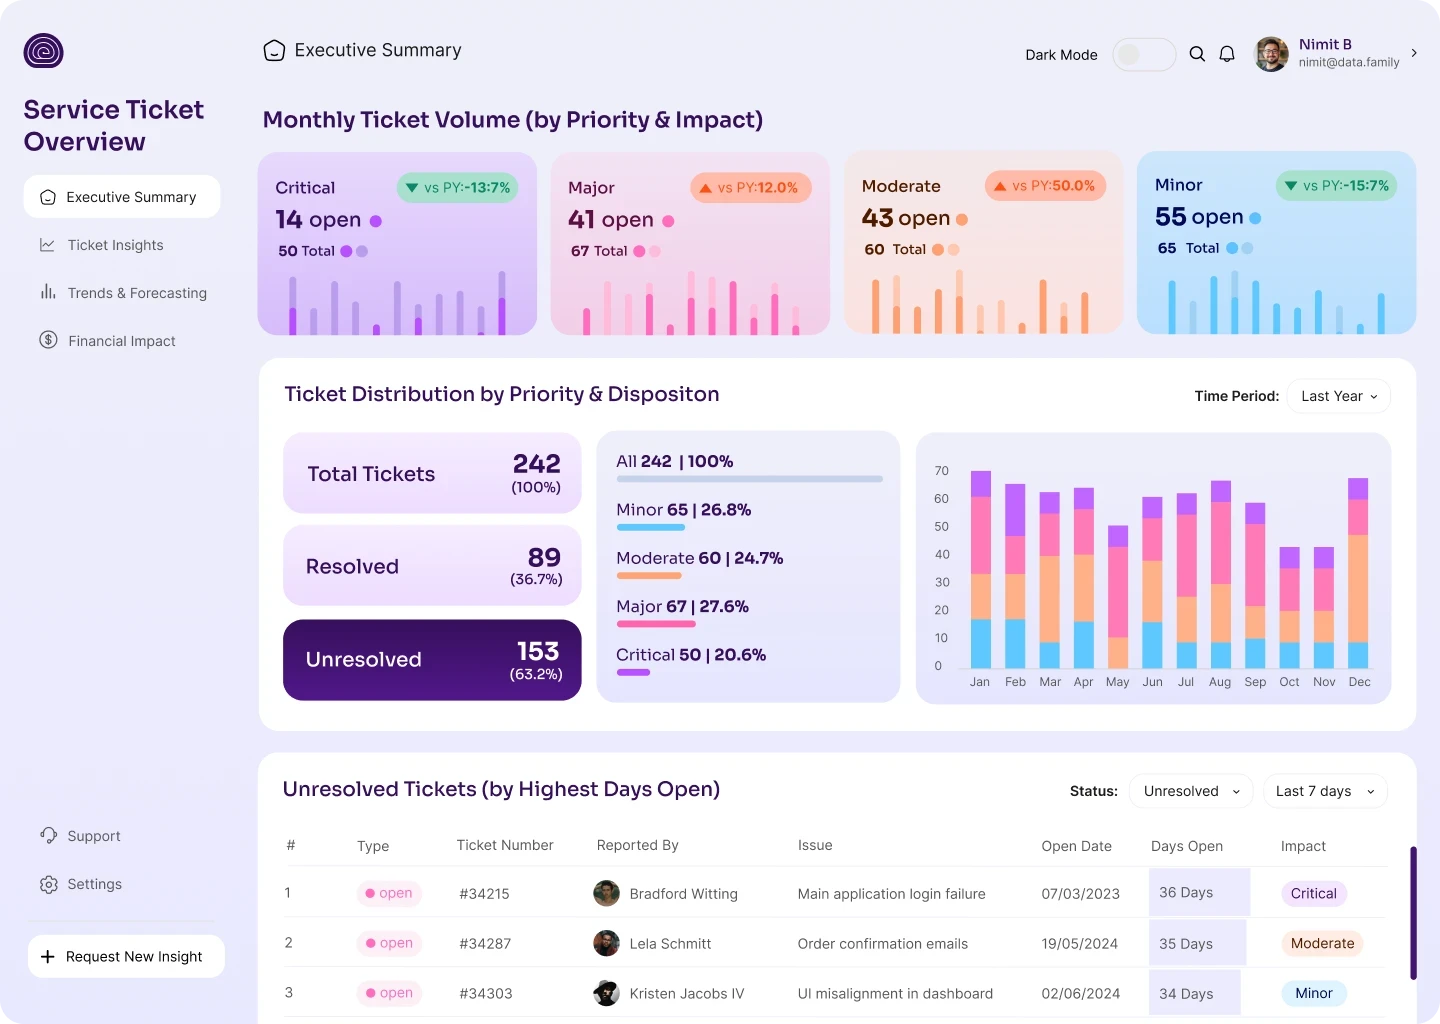Open notifications bell icon
Image resolution: width=1440 pixels, height=1024 pixels.
coord(1227,54)
